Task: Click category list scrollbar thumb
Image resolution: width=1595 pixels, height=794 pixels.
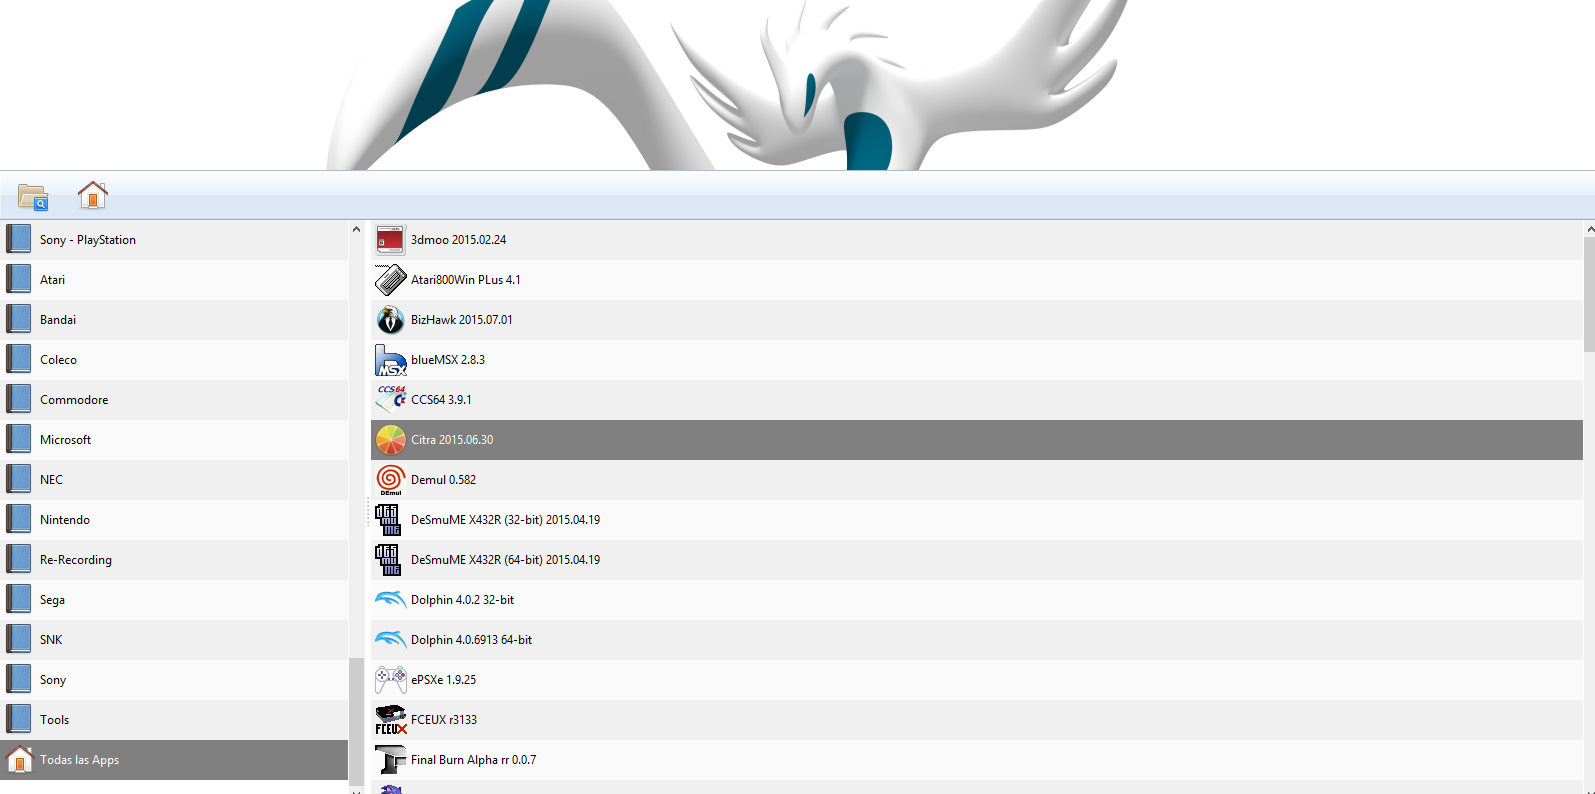Action: coord(356,720)
